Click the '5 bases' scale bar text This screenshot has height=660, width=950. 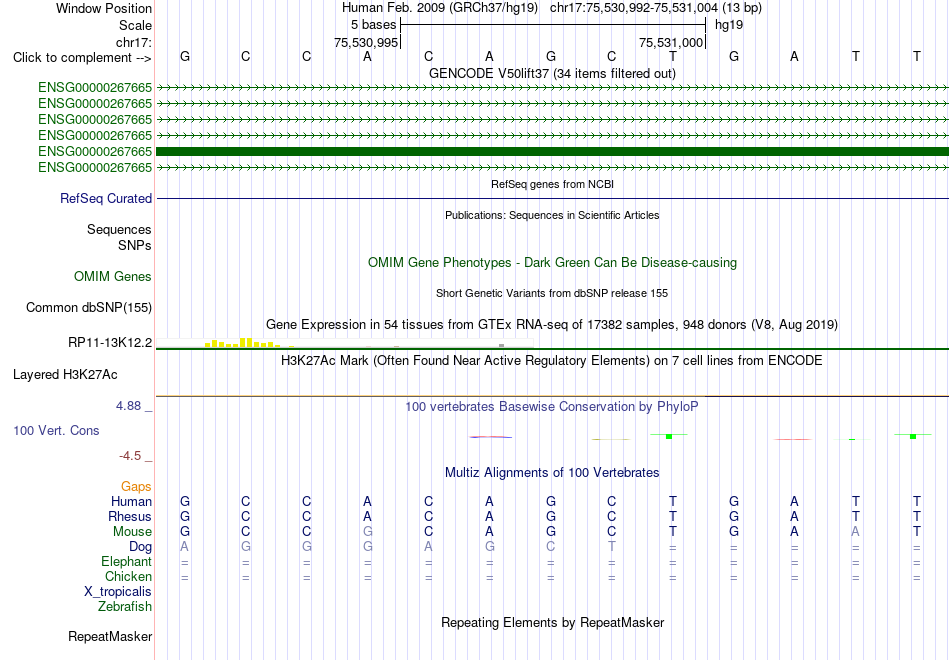point(373,25)
